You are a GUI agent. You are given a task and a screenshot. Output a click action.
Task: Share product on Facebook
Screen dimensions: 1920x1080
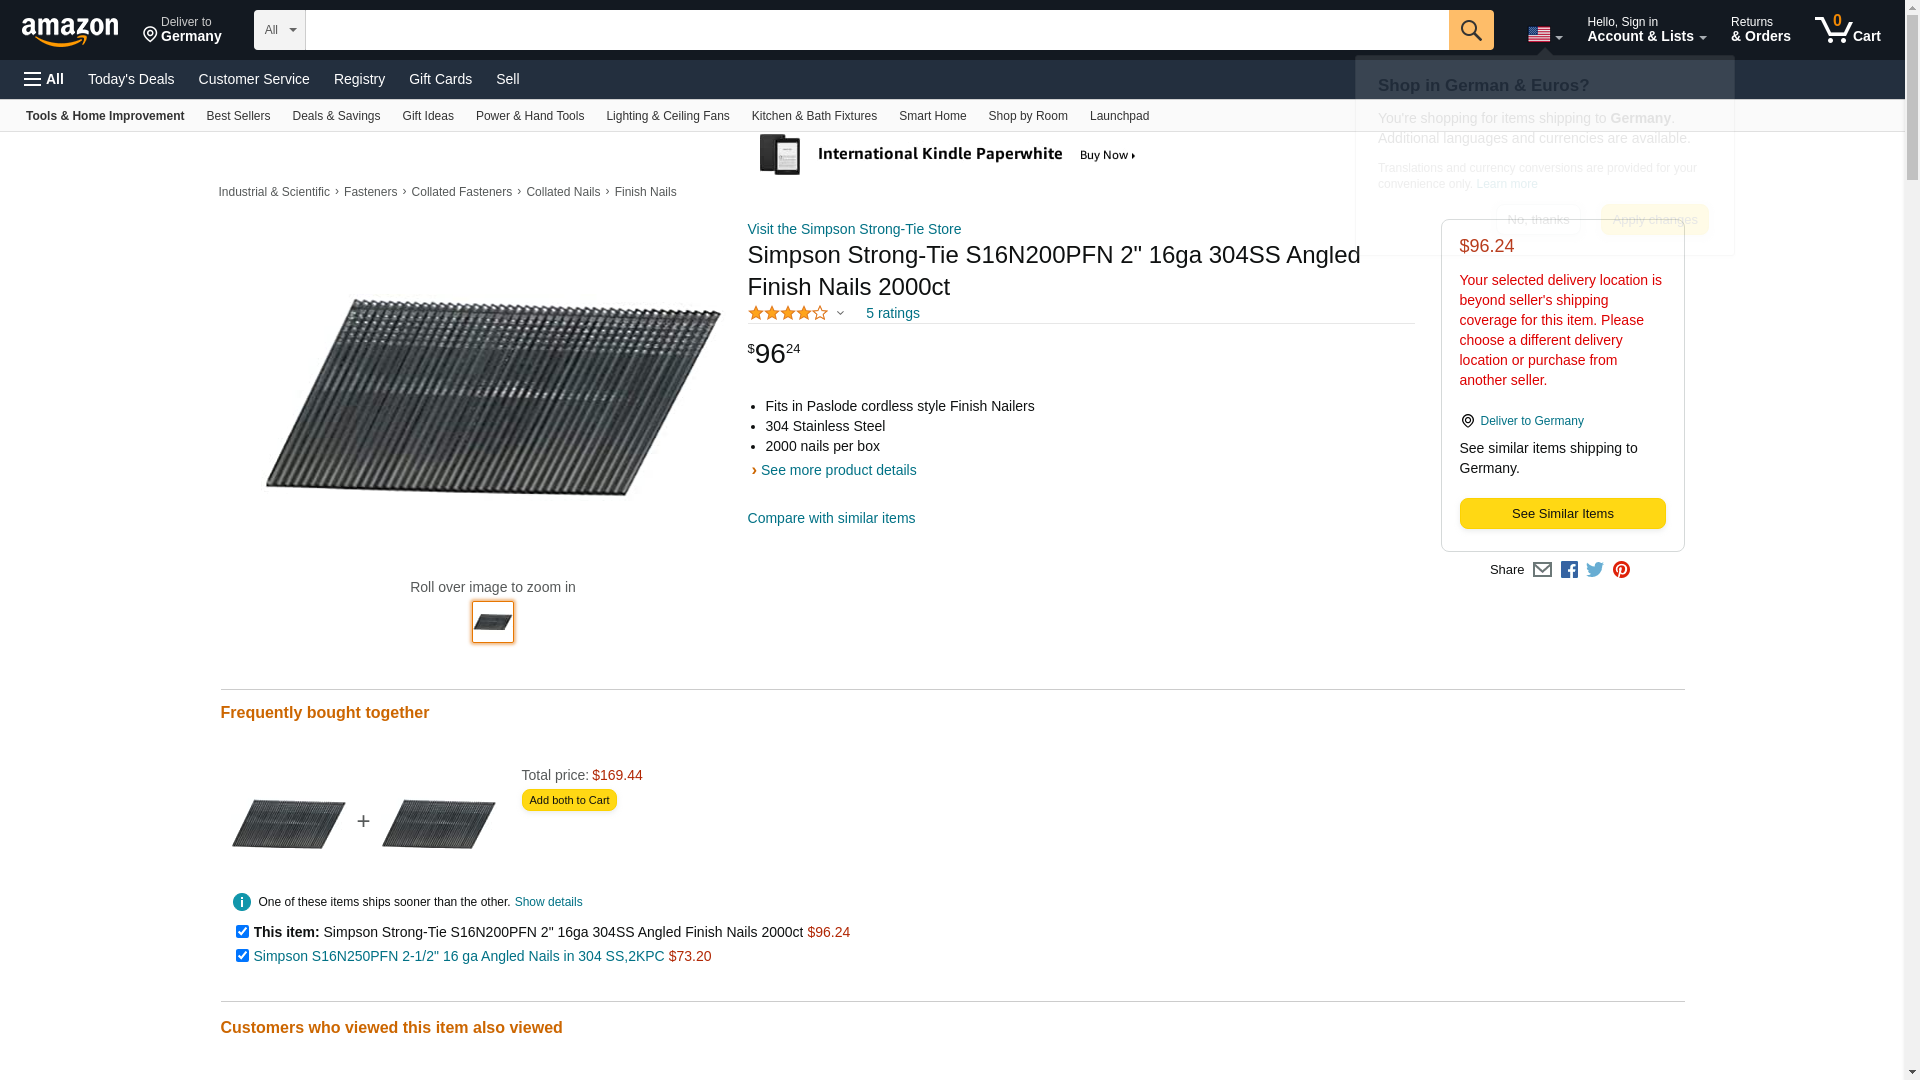pos(1569,570)
